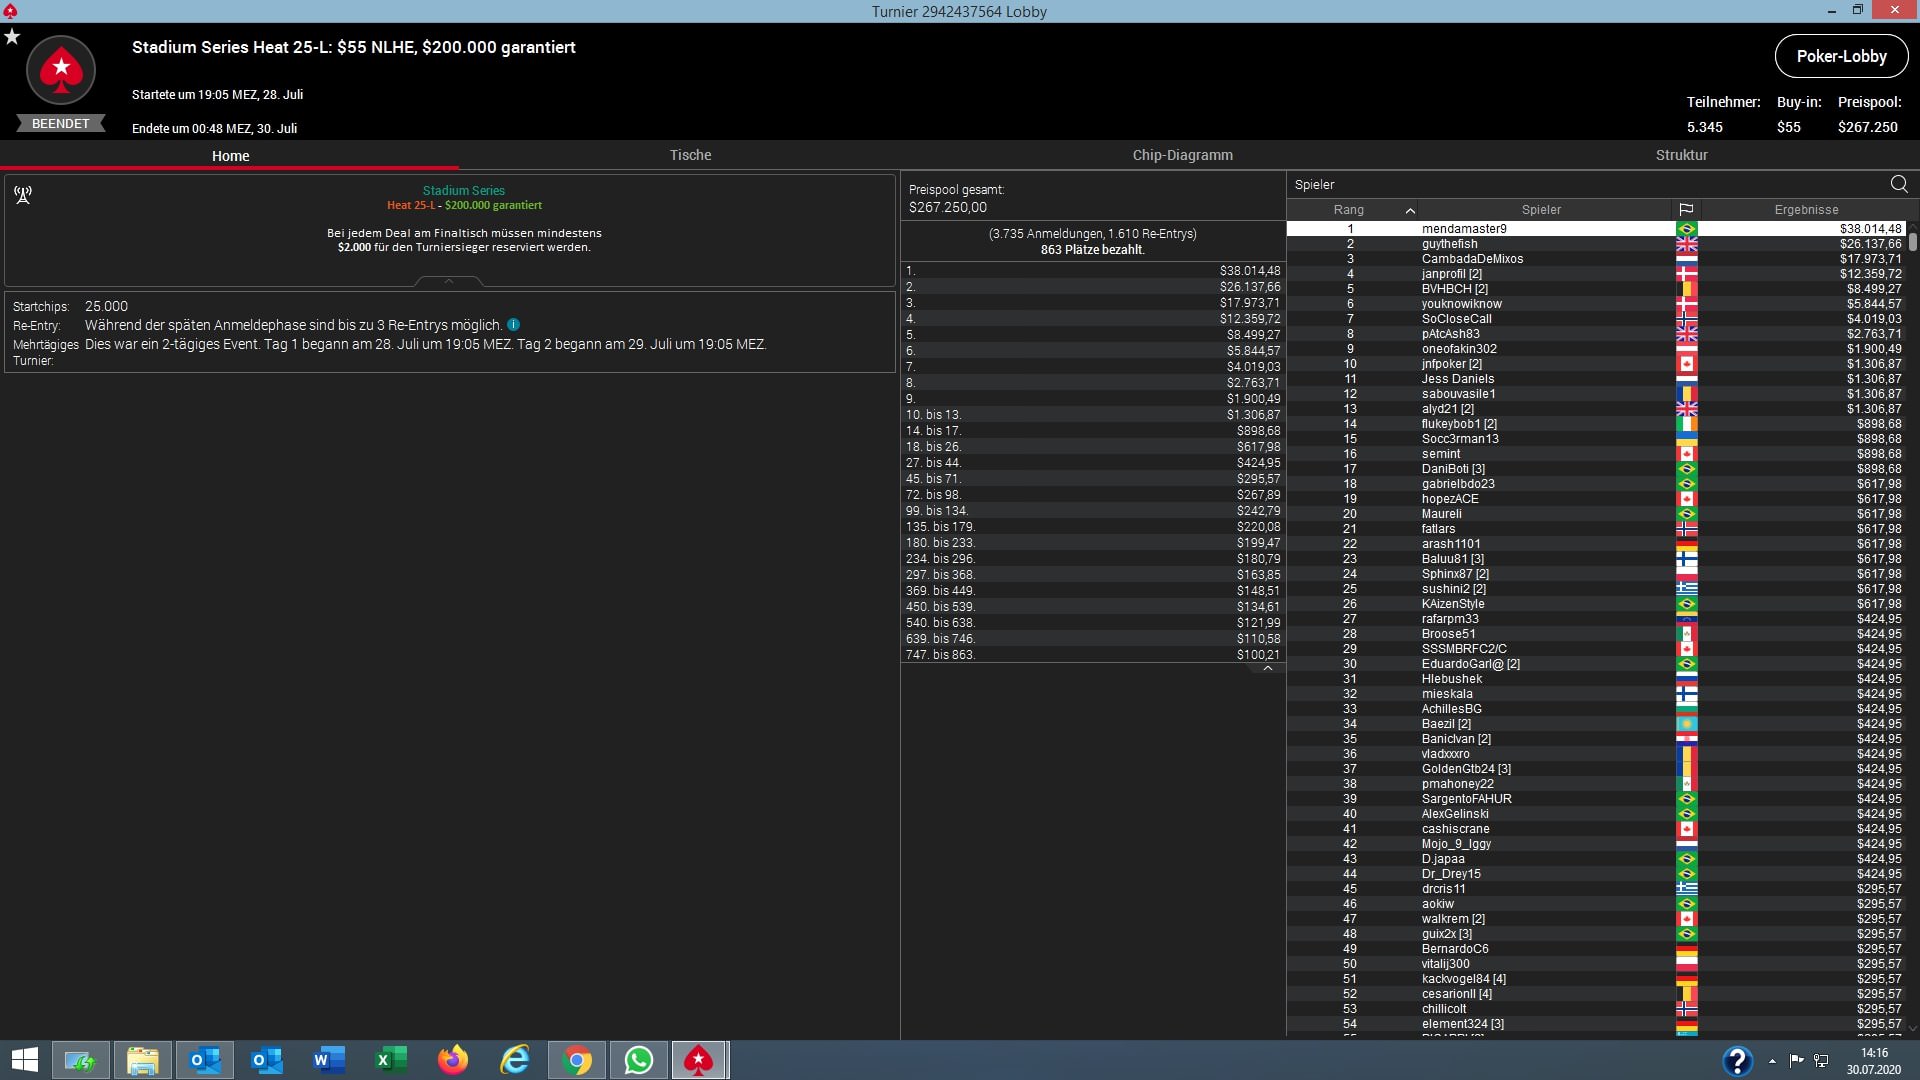Image resolution: width=1920 pixels, height=1080 pixels.
Task: Open Firefox from the taskbar
Action: [453, 1060]
